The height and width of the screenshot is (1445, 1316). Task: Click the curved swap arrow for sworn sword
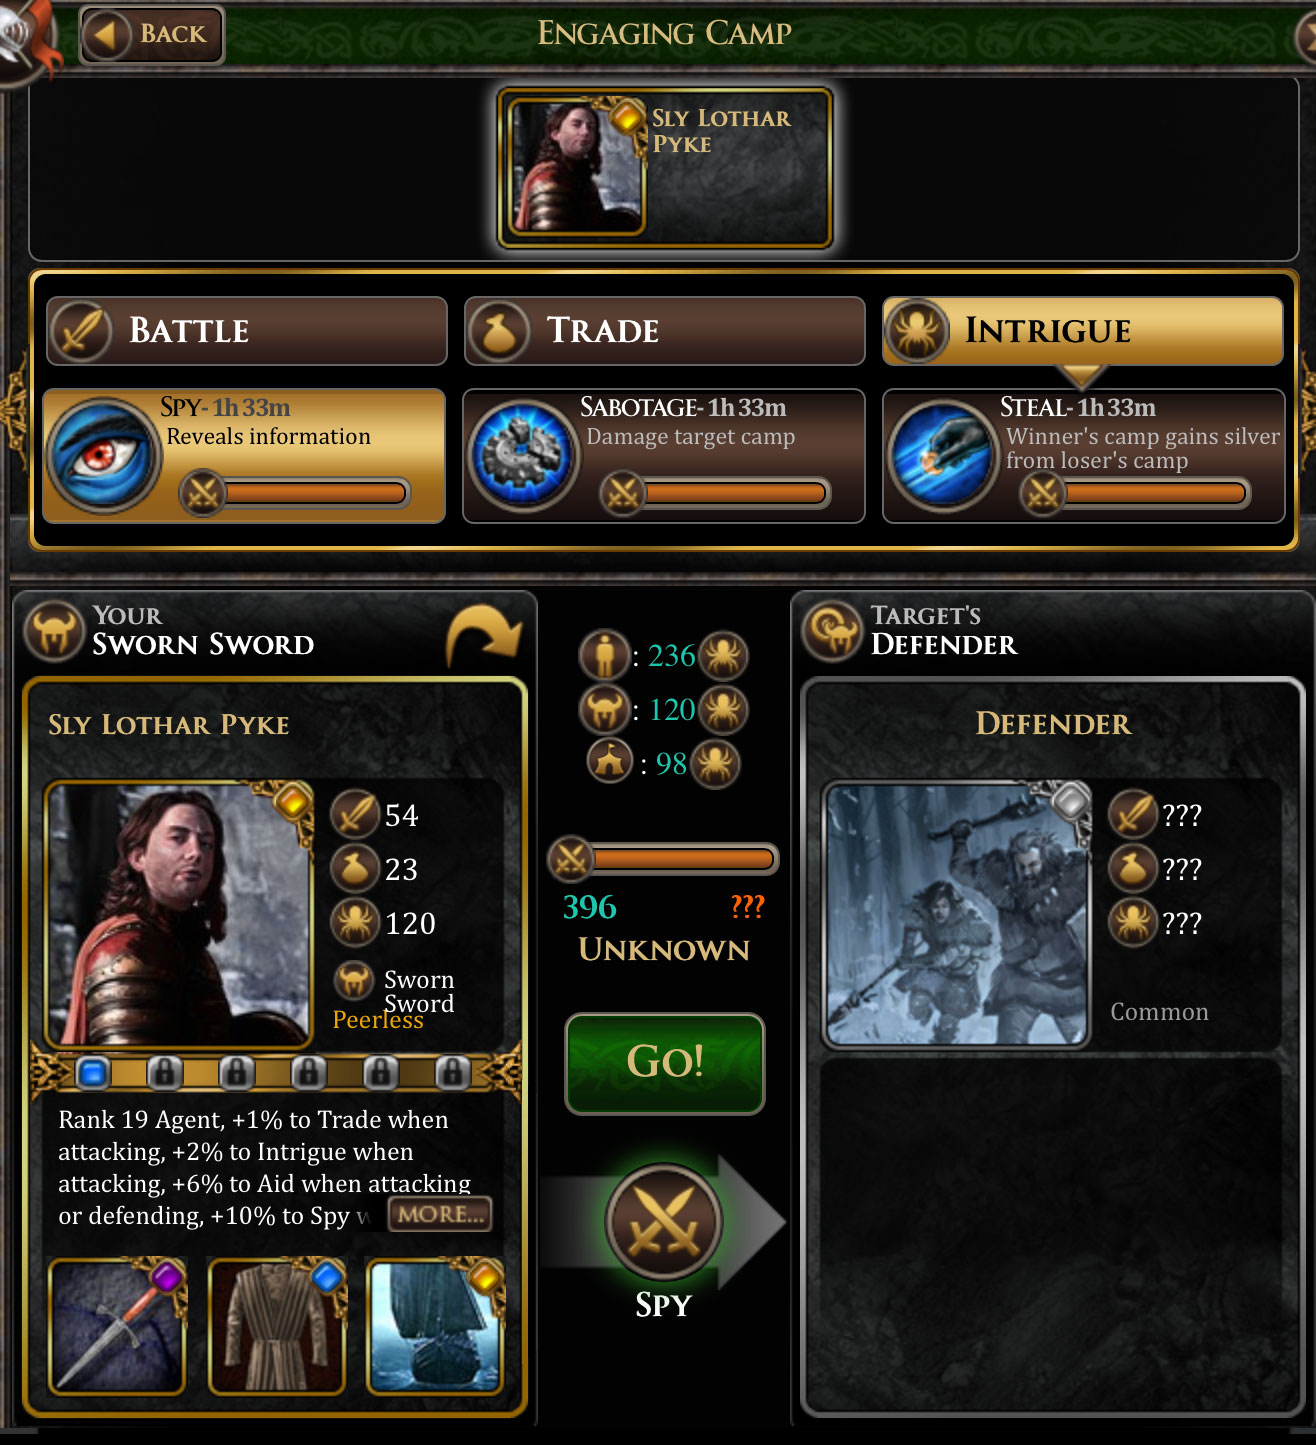point(484,636)
